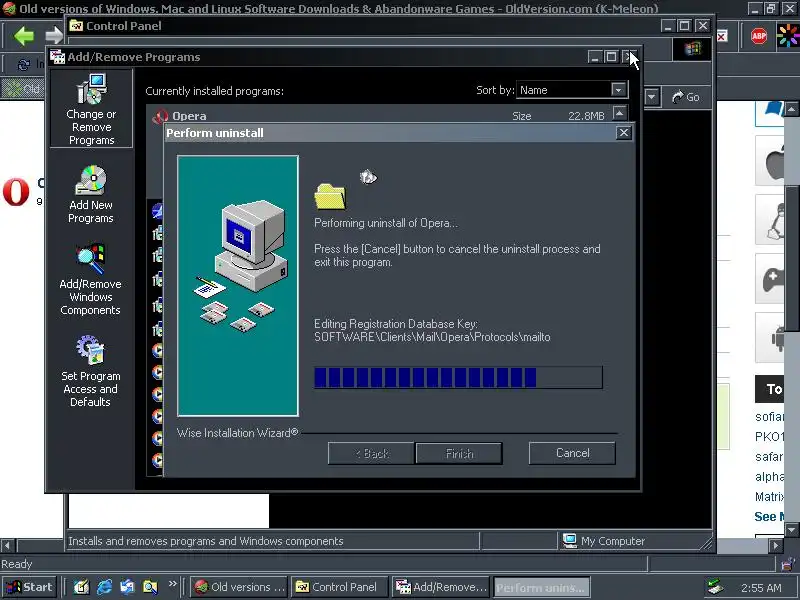Viewport: 800px width, 600px height.
Task: Switch to Perform uninstall taskbar button
Action: 541,587
